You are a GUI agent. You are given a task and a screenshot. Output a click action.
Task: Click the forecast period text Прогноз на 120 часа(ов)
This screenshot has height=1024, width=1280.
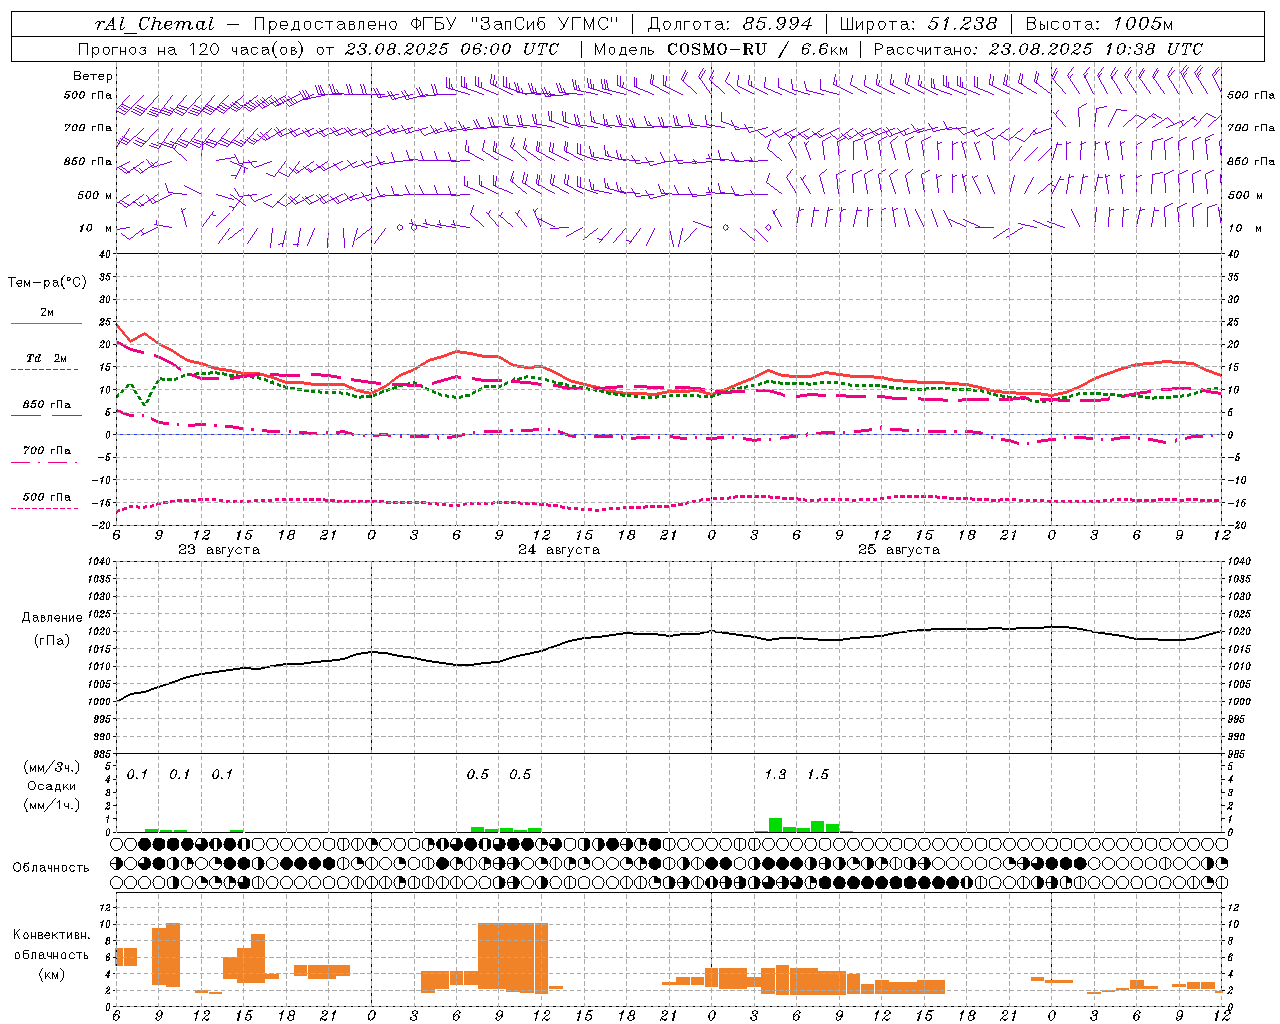tap(192, 49)
